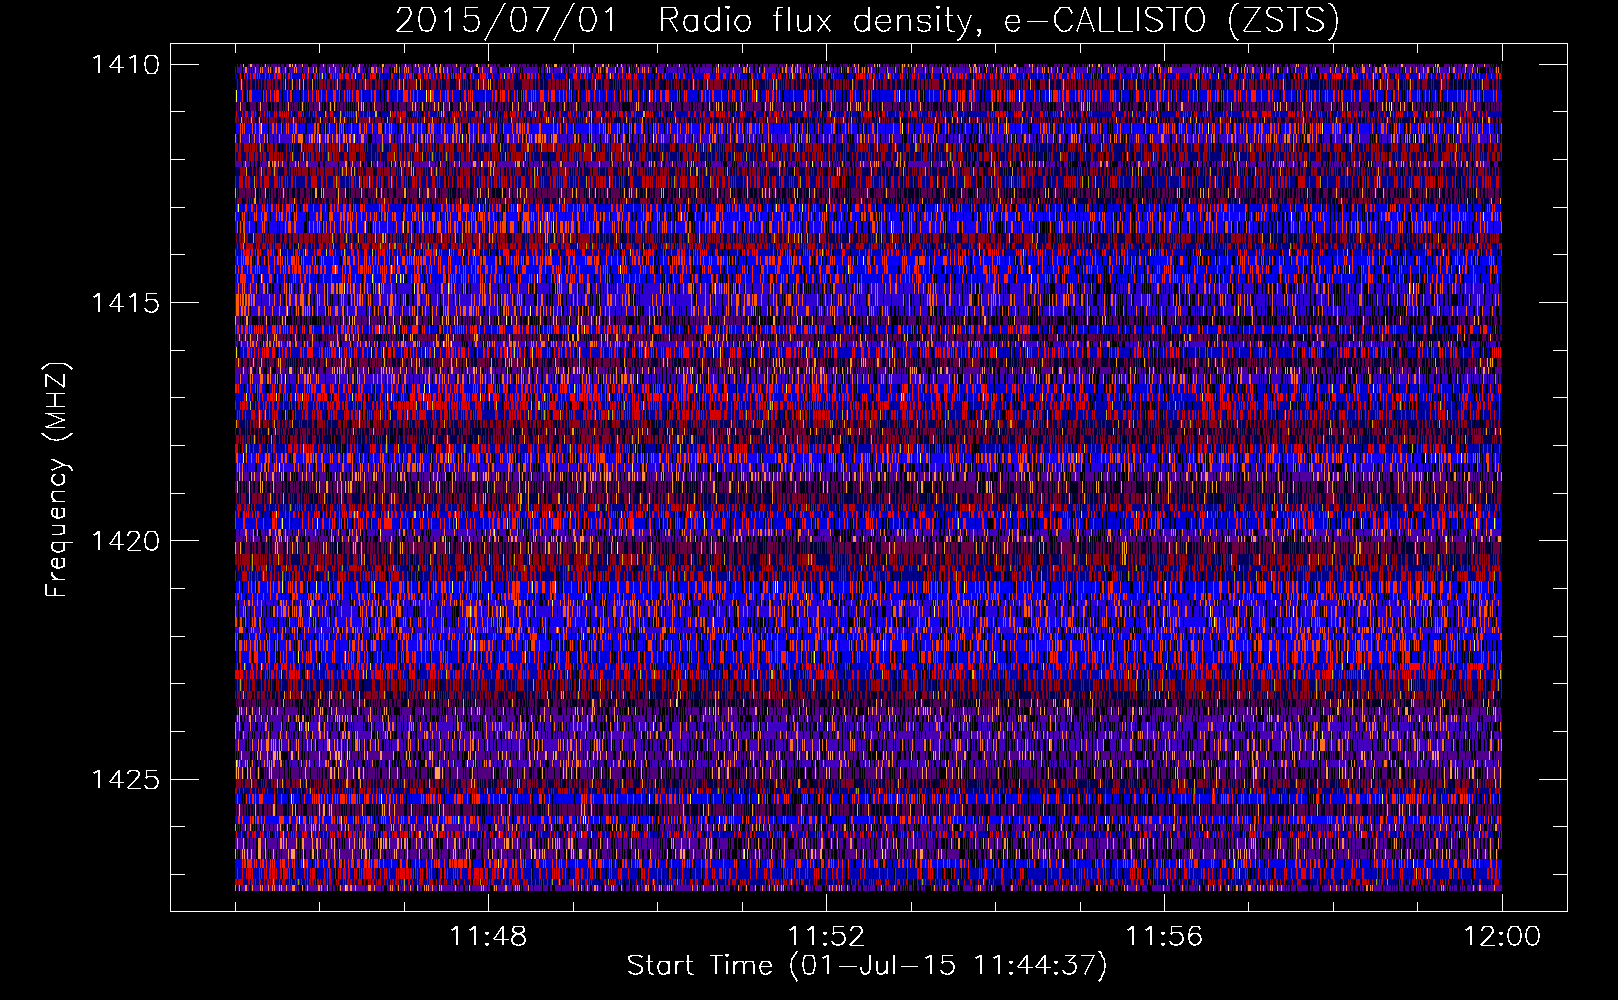Click the 11:56 time tick label
Image resolution: width=1618 pixels, height=1000 pixels.
[1164, 937]
